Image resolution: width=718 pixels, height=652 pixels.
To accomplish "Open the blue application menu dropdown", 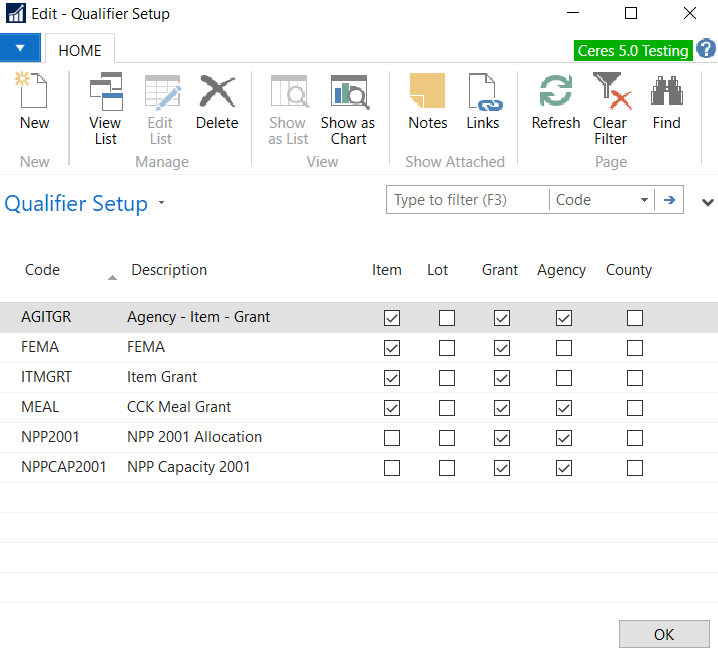I will (x=20, y=48).
